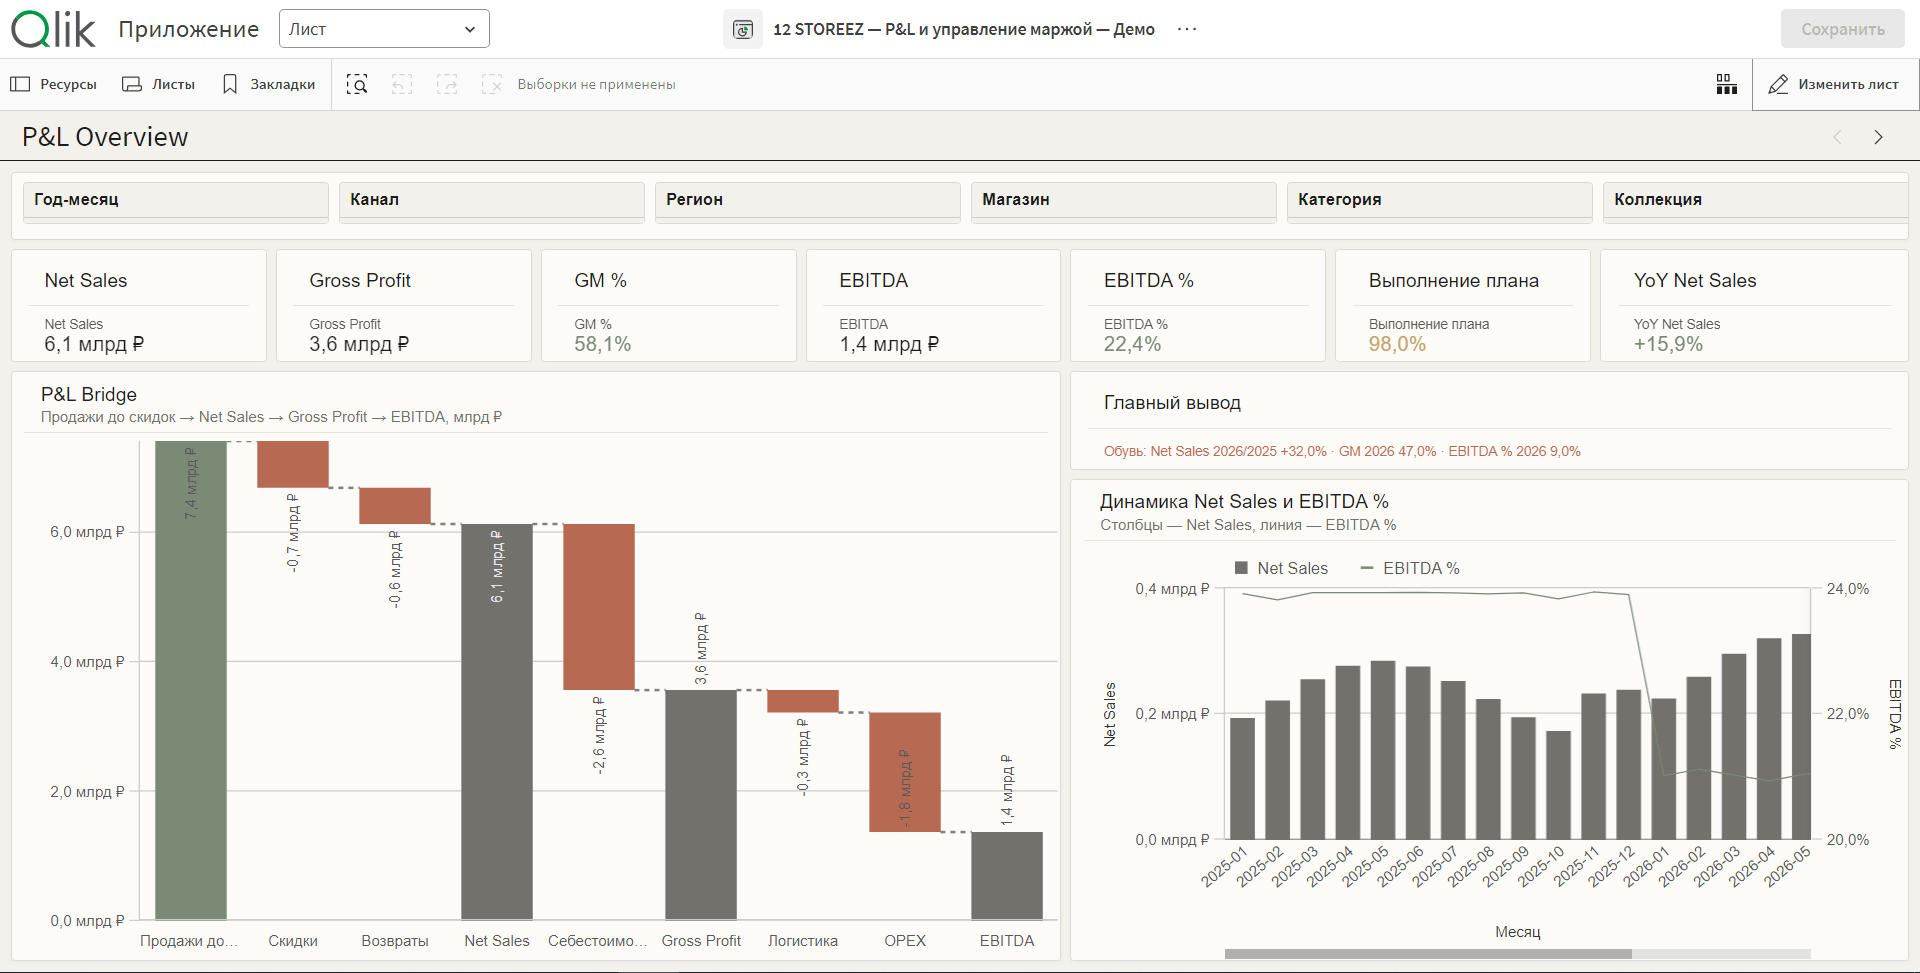Clear all selections icon

coord(491,84)
